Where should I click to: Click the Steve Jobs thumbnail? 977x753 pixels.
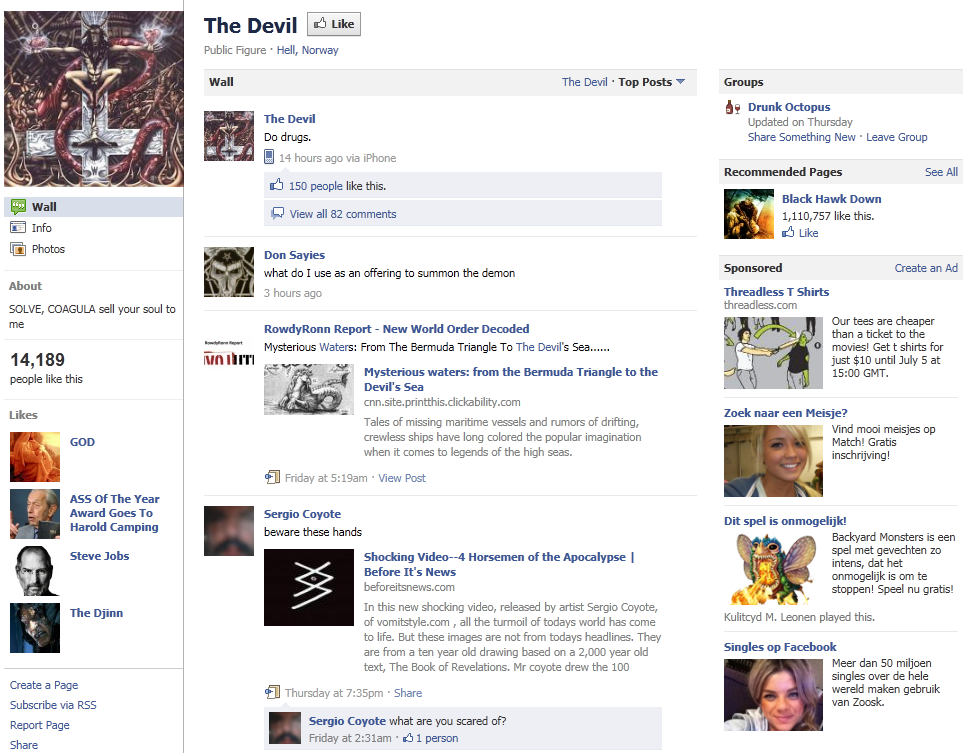[x=35, y=571]
